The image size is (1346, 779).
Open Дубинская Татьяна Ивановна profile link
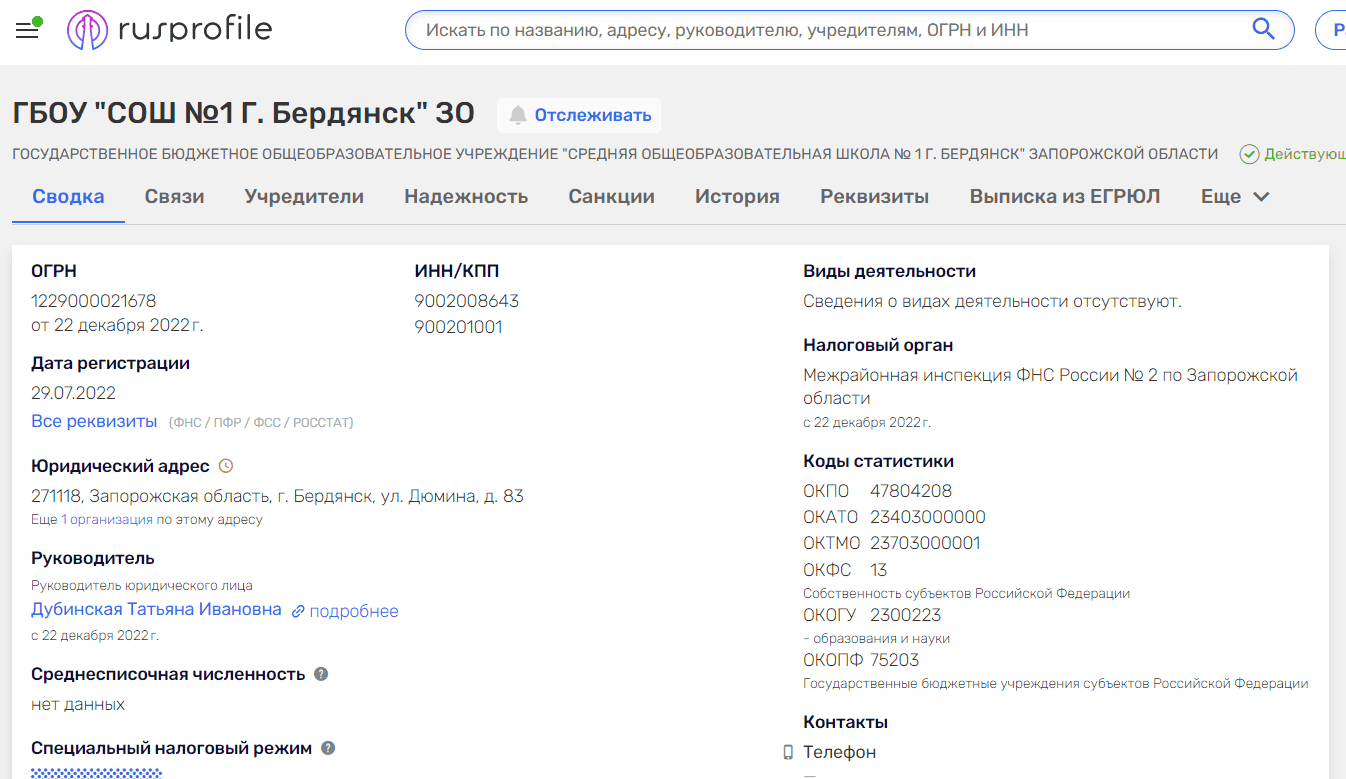(156, 610)
